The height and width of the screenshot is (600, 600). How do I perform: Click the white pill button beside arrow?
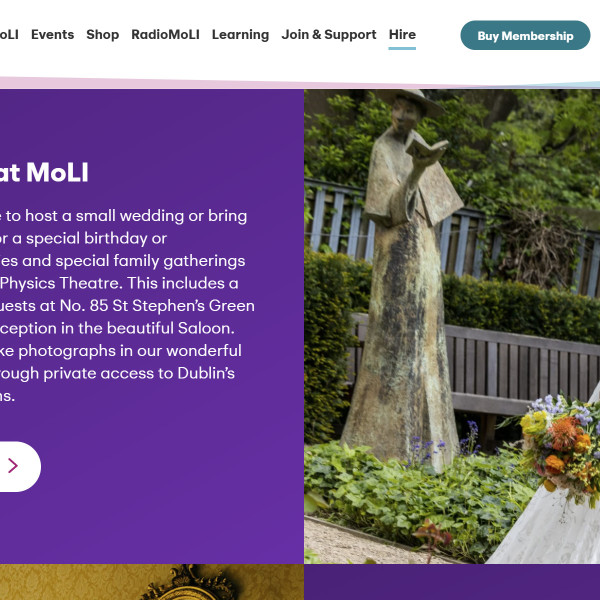click(19, 466)
